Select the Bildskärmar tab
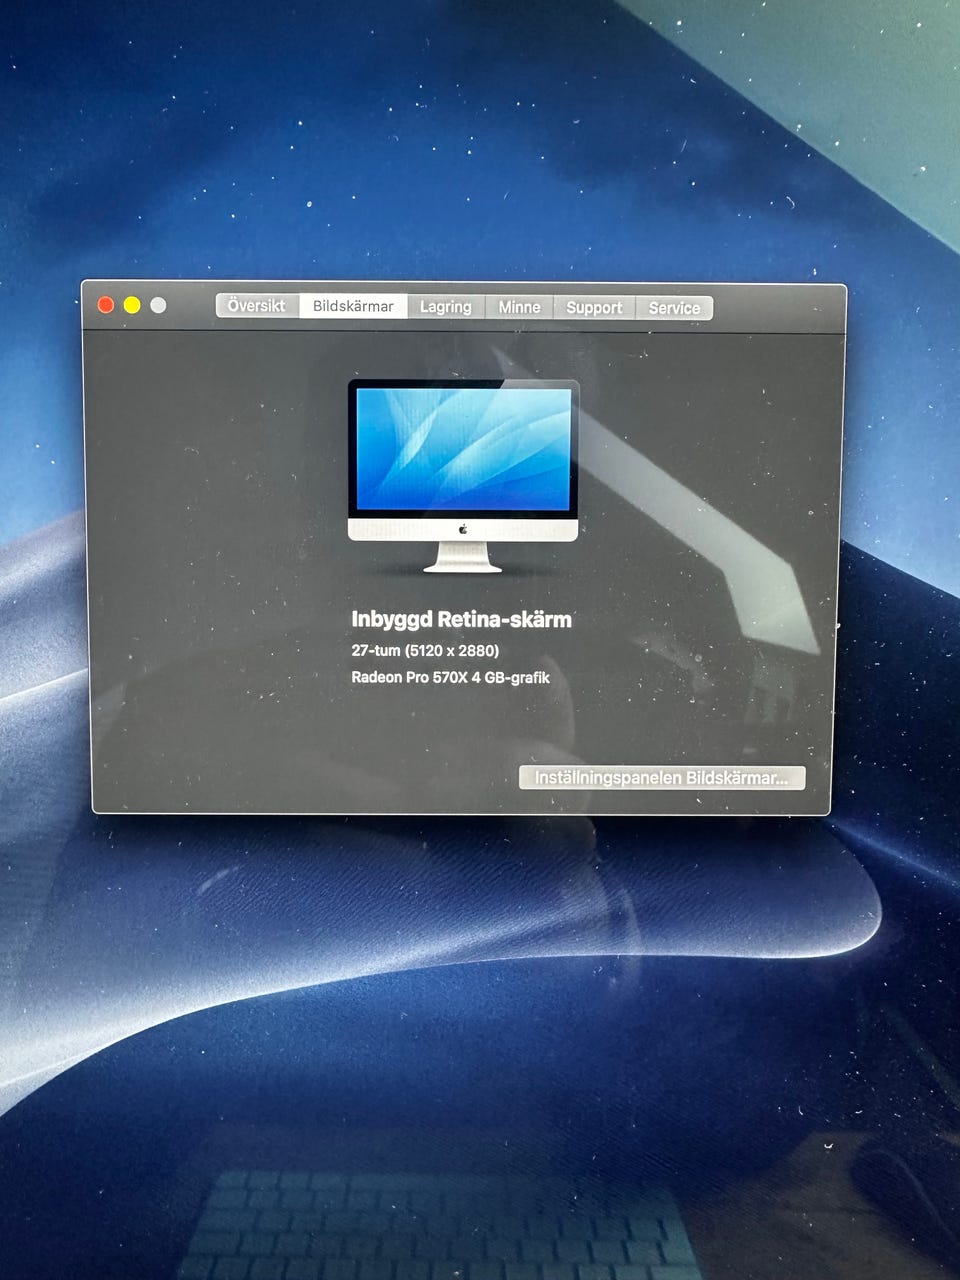The width and height of the screenshot is (960, 1280). click(353, 307)
